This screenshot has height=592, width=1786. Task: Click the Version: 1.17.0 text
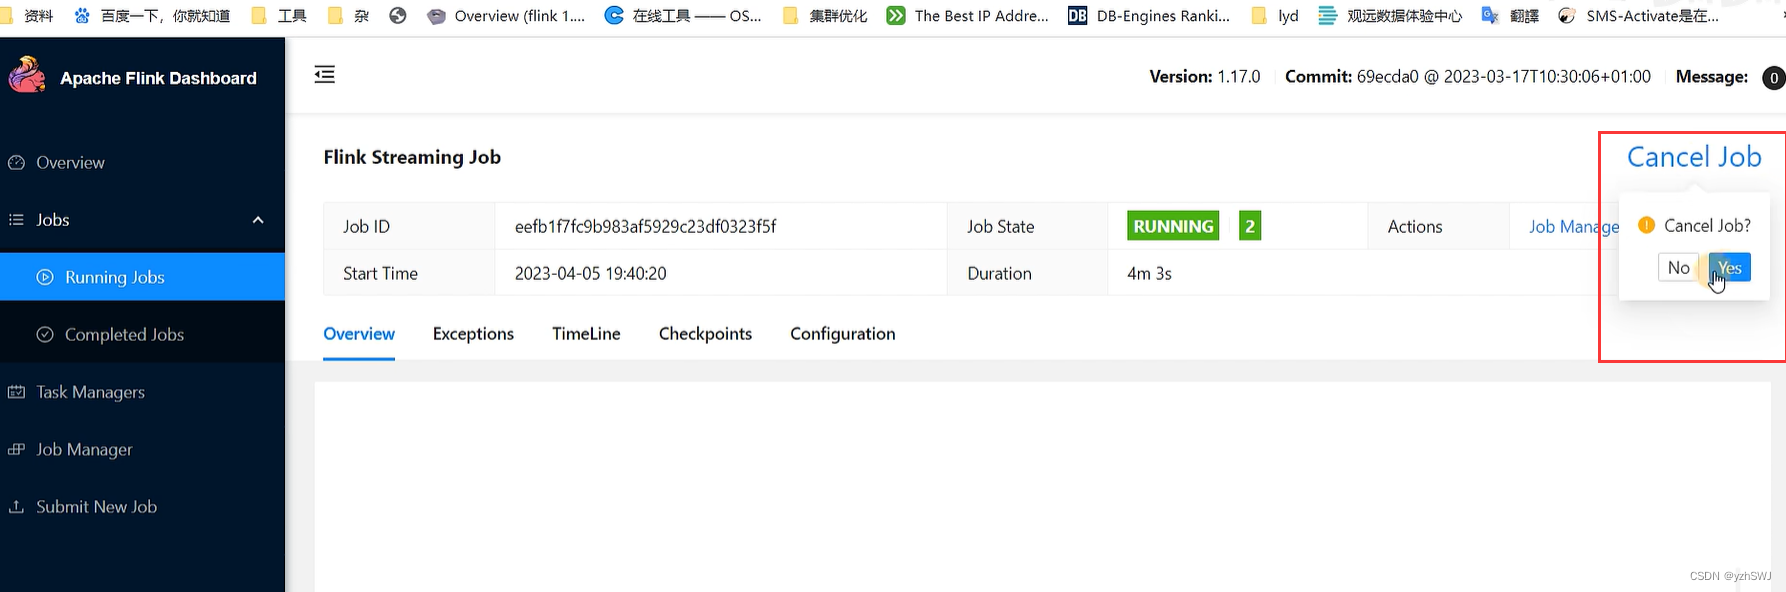[x=1205, y=77]
